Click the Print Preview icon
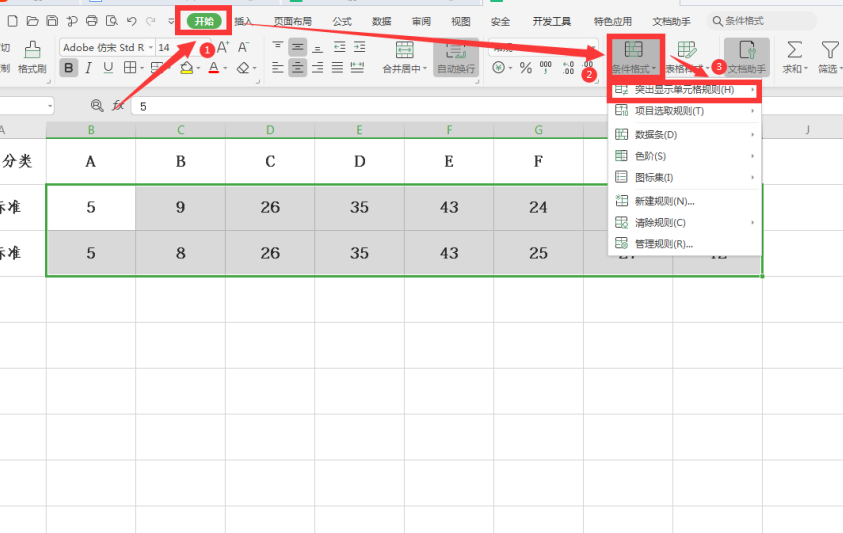This screenshot has width=843, height=533. pos(112,21)
